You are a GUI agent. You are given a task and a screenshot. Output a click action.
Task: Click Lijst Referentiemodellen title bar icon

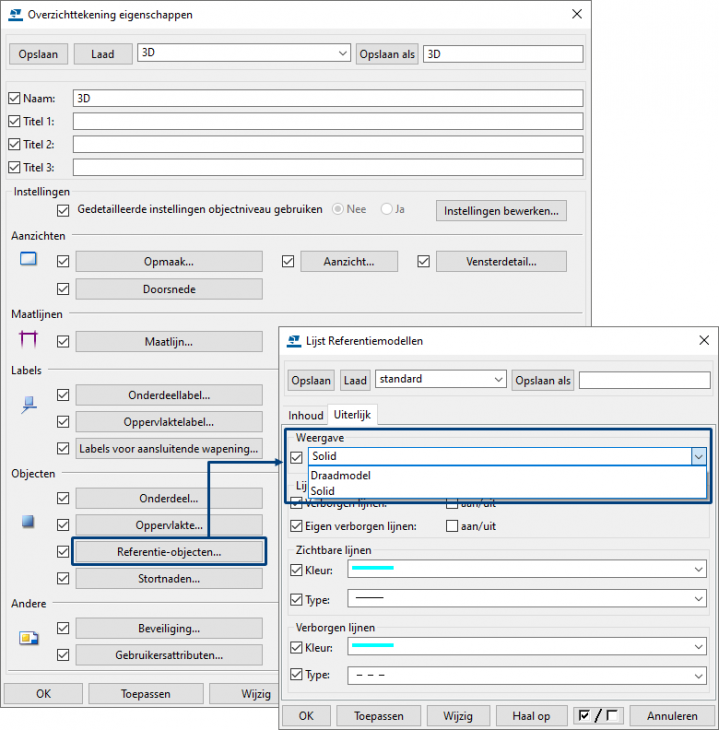pos(293,341)
